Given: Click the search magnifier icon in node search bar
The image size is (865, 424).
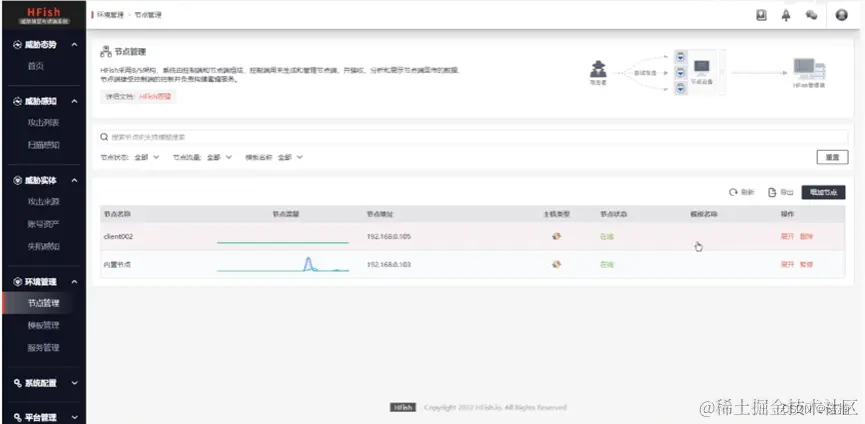Looking at the screenshot, I should [104, 137].
